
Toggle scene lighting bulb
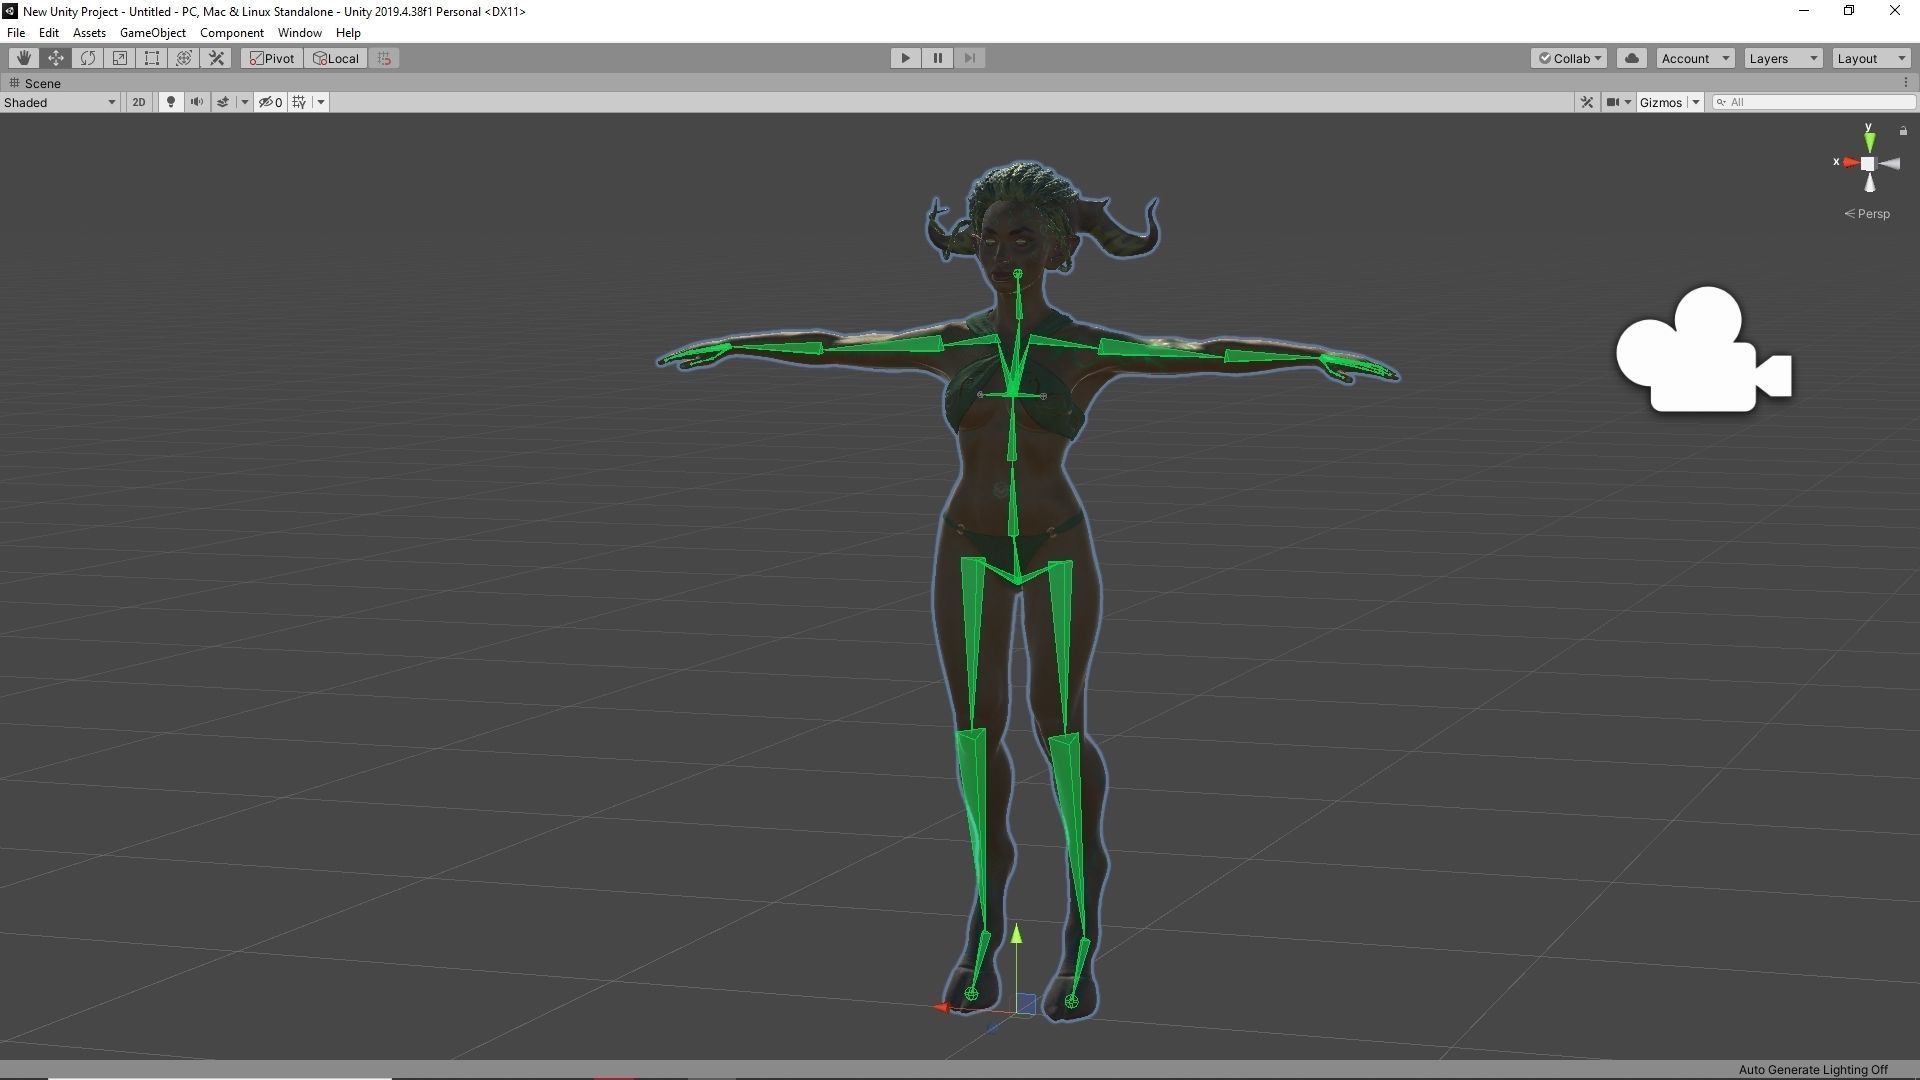[171, 102]
